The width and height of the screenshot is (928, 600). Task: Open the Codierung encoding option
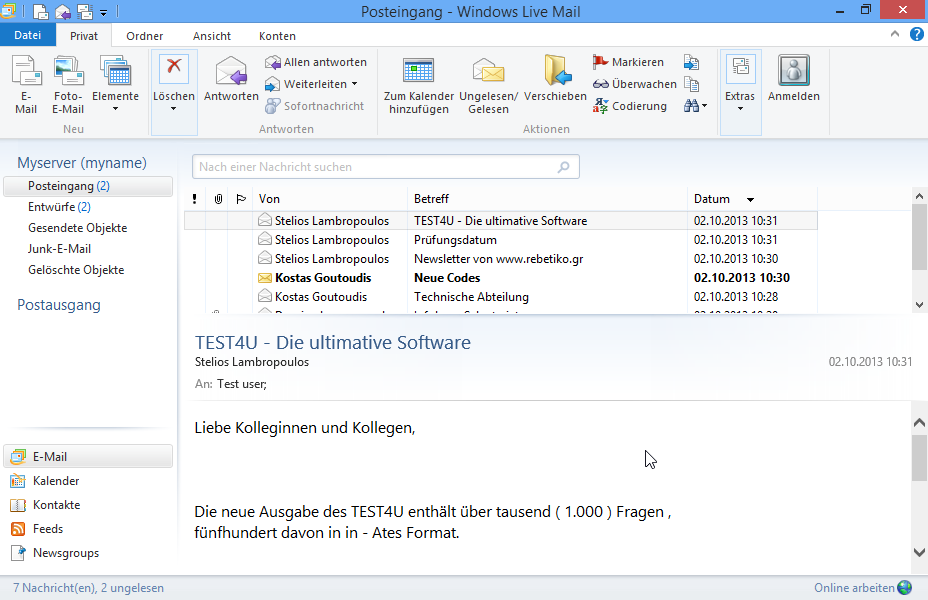pyautogui.click(x=630, y=106)
